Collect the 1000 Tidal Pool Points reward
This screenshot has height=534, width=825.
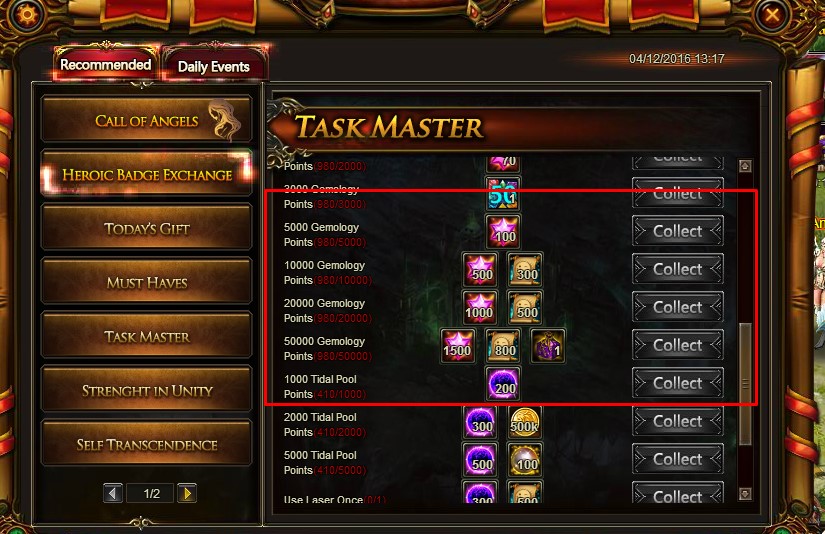pos(678,384)
